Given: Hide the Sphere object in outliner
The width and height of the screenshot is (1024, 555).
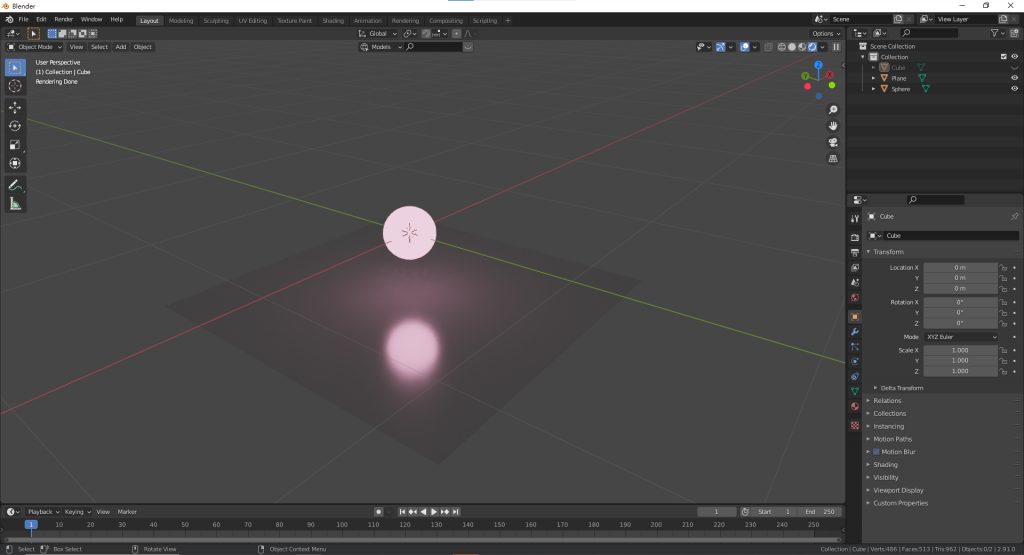Looking at the screenshot, I should coord(1014,89).
